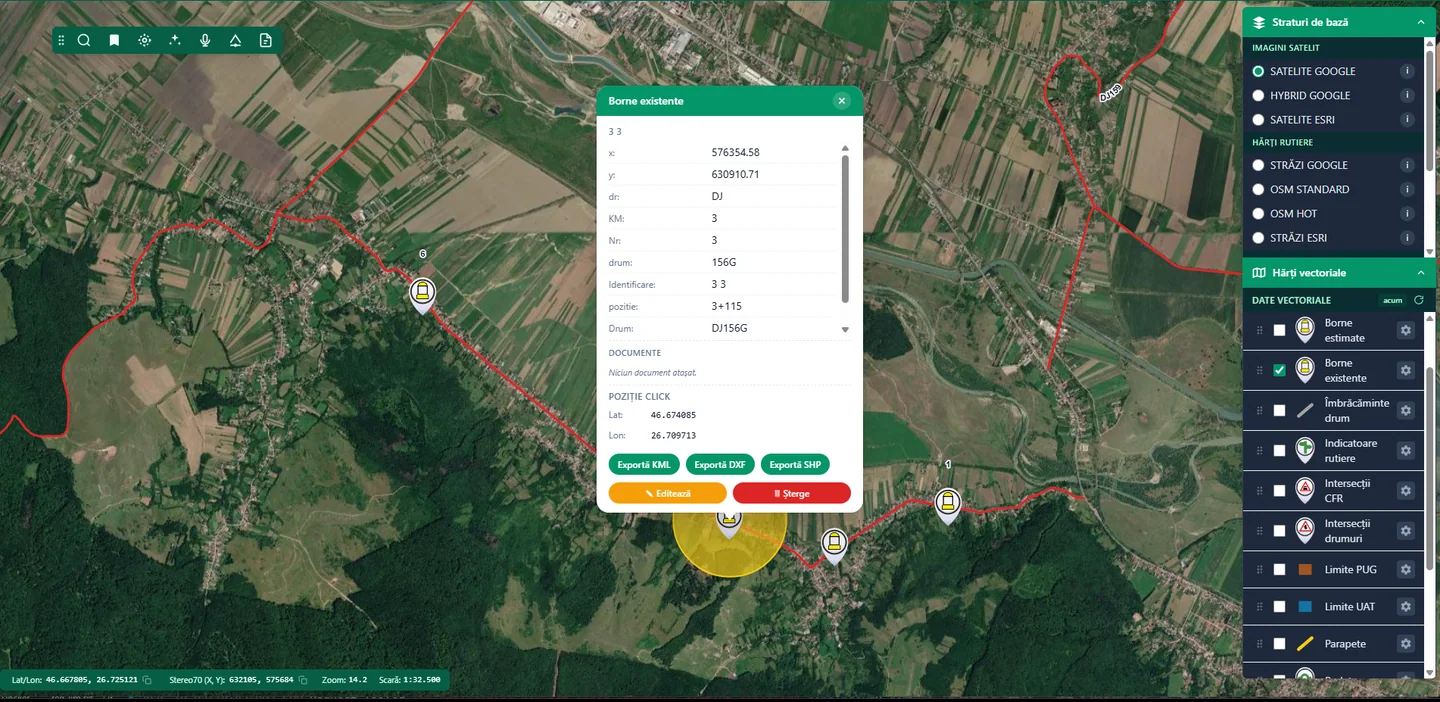This screenshot has height=702, width=1440.
Task: Enable the Indicatoare rutiere layer checkbox
Action: coord(1279,451)
